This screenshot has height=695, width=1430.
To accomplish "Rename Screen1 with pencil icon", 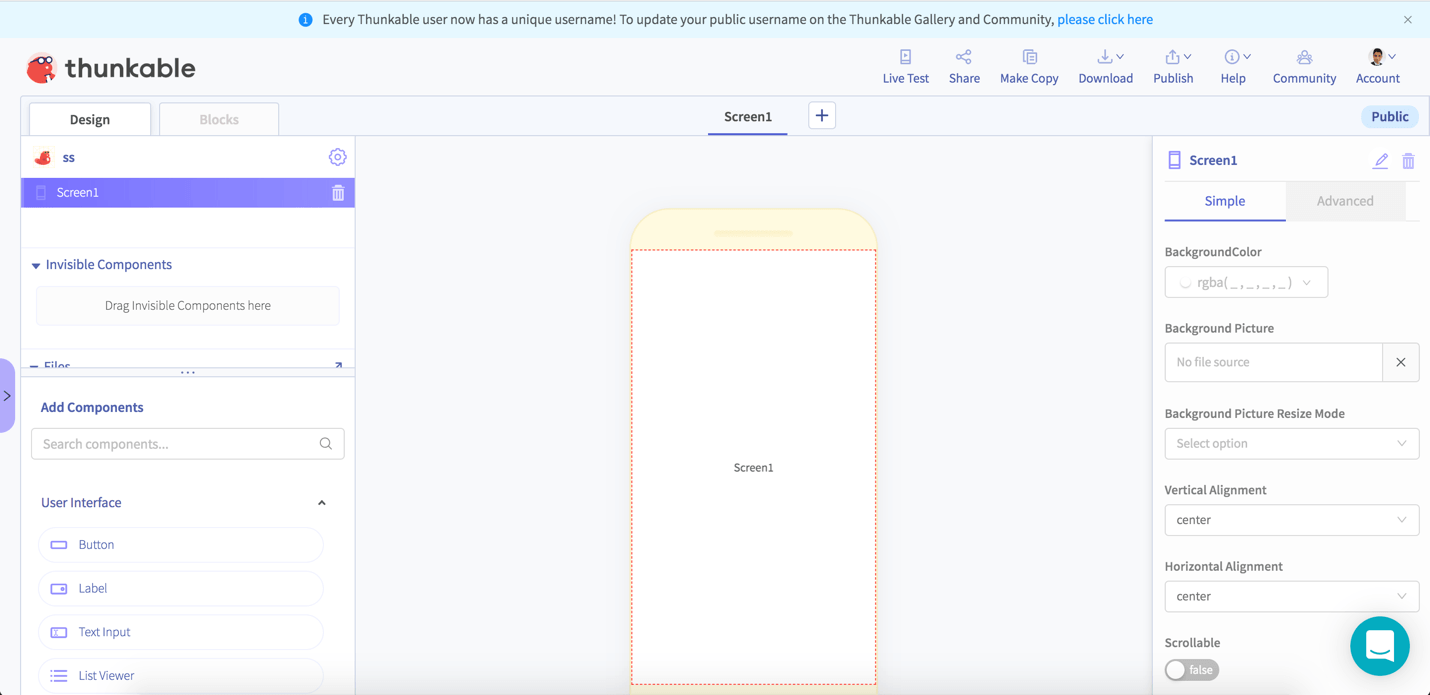I will click(1380, 161).
